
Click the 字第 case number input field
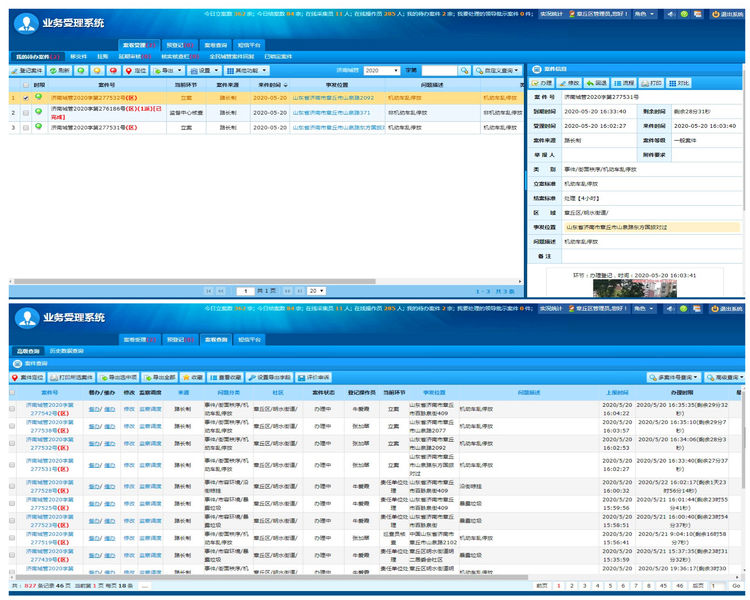(438, 71)
